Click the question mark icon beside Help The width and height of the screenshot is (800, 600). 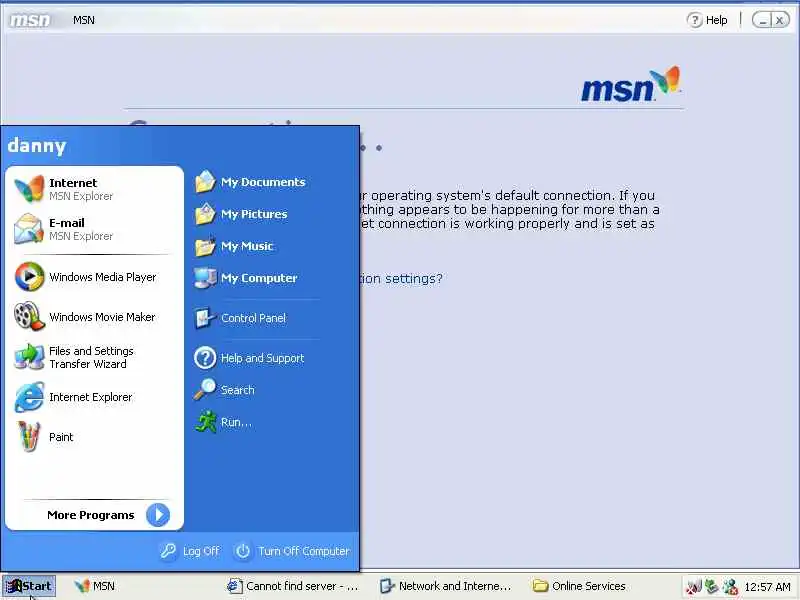694,20
